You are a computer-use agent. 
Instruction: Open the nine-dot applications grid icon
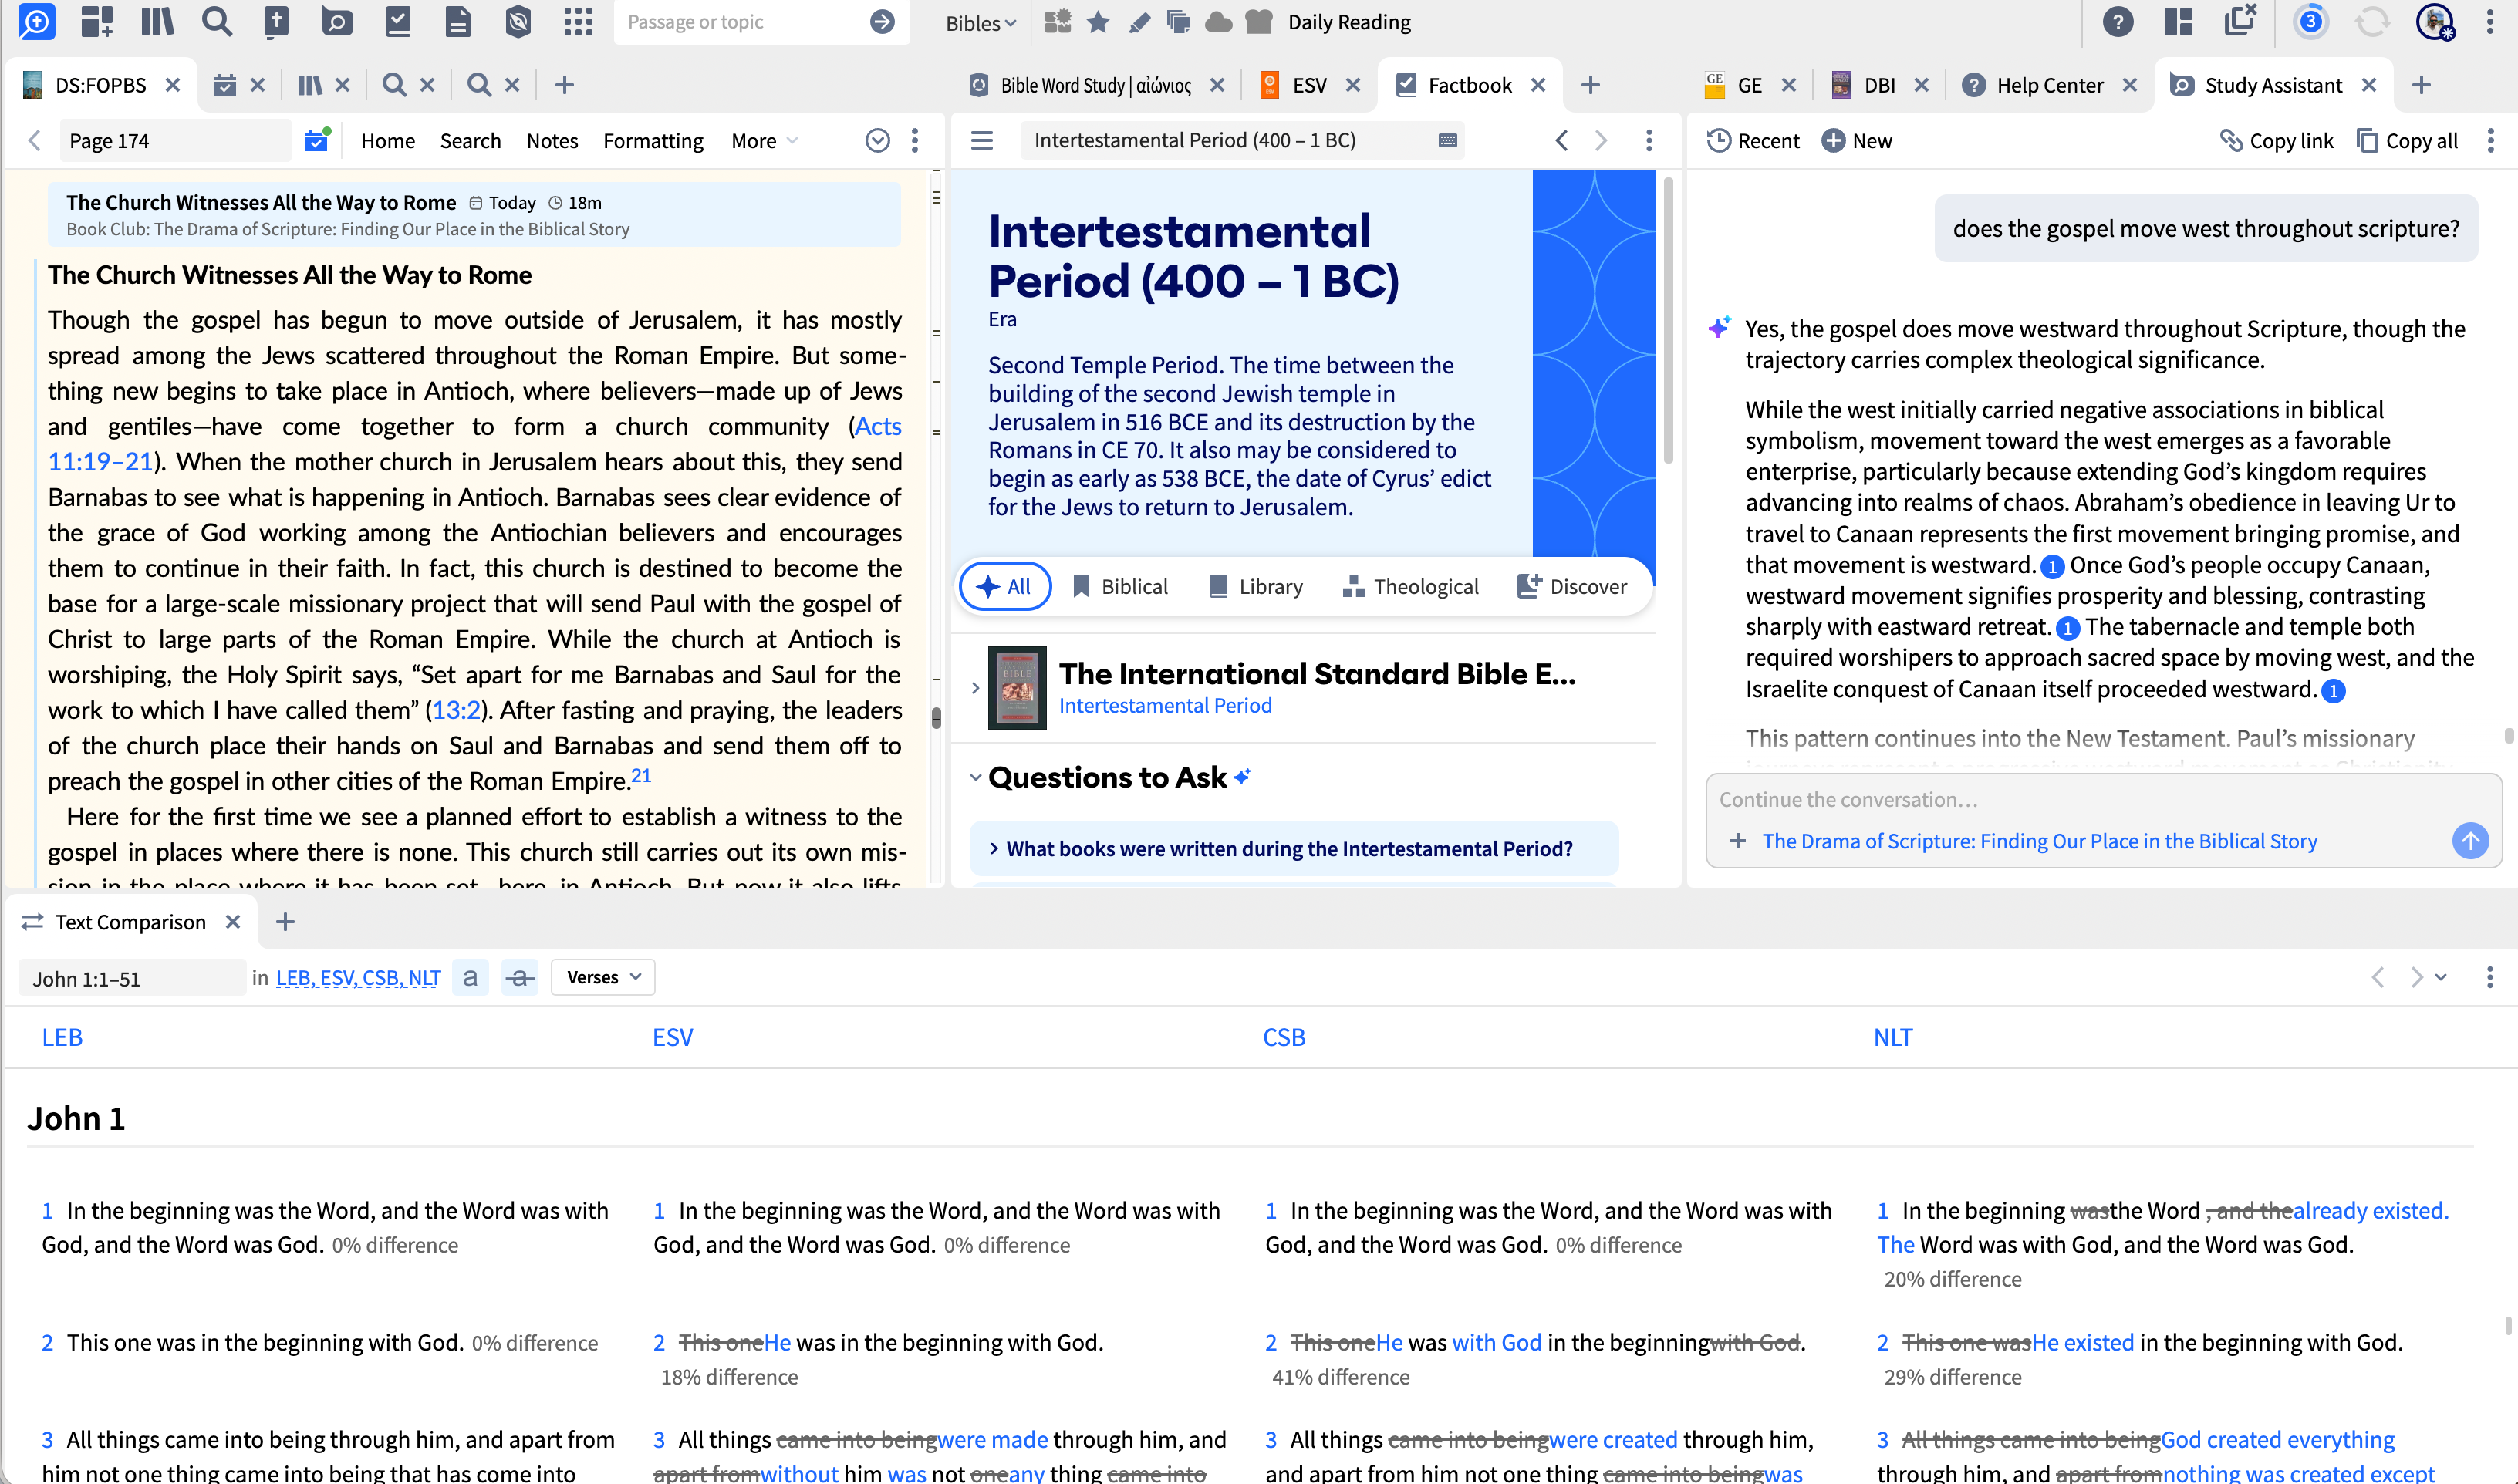coord(578,21)
